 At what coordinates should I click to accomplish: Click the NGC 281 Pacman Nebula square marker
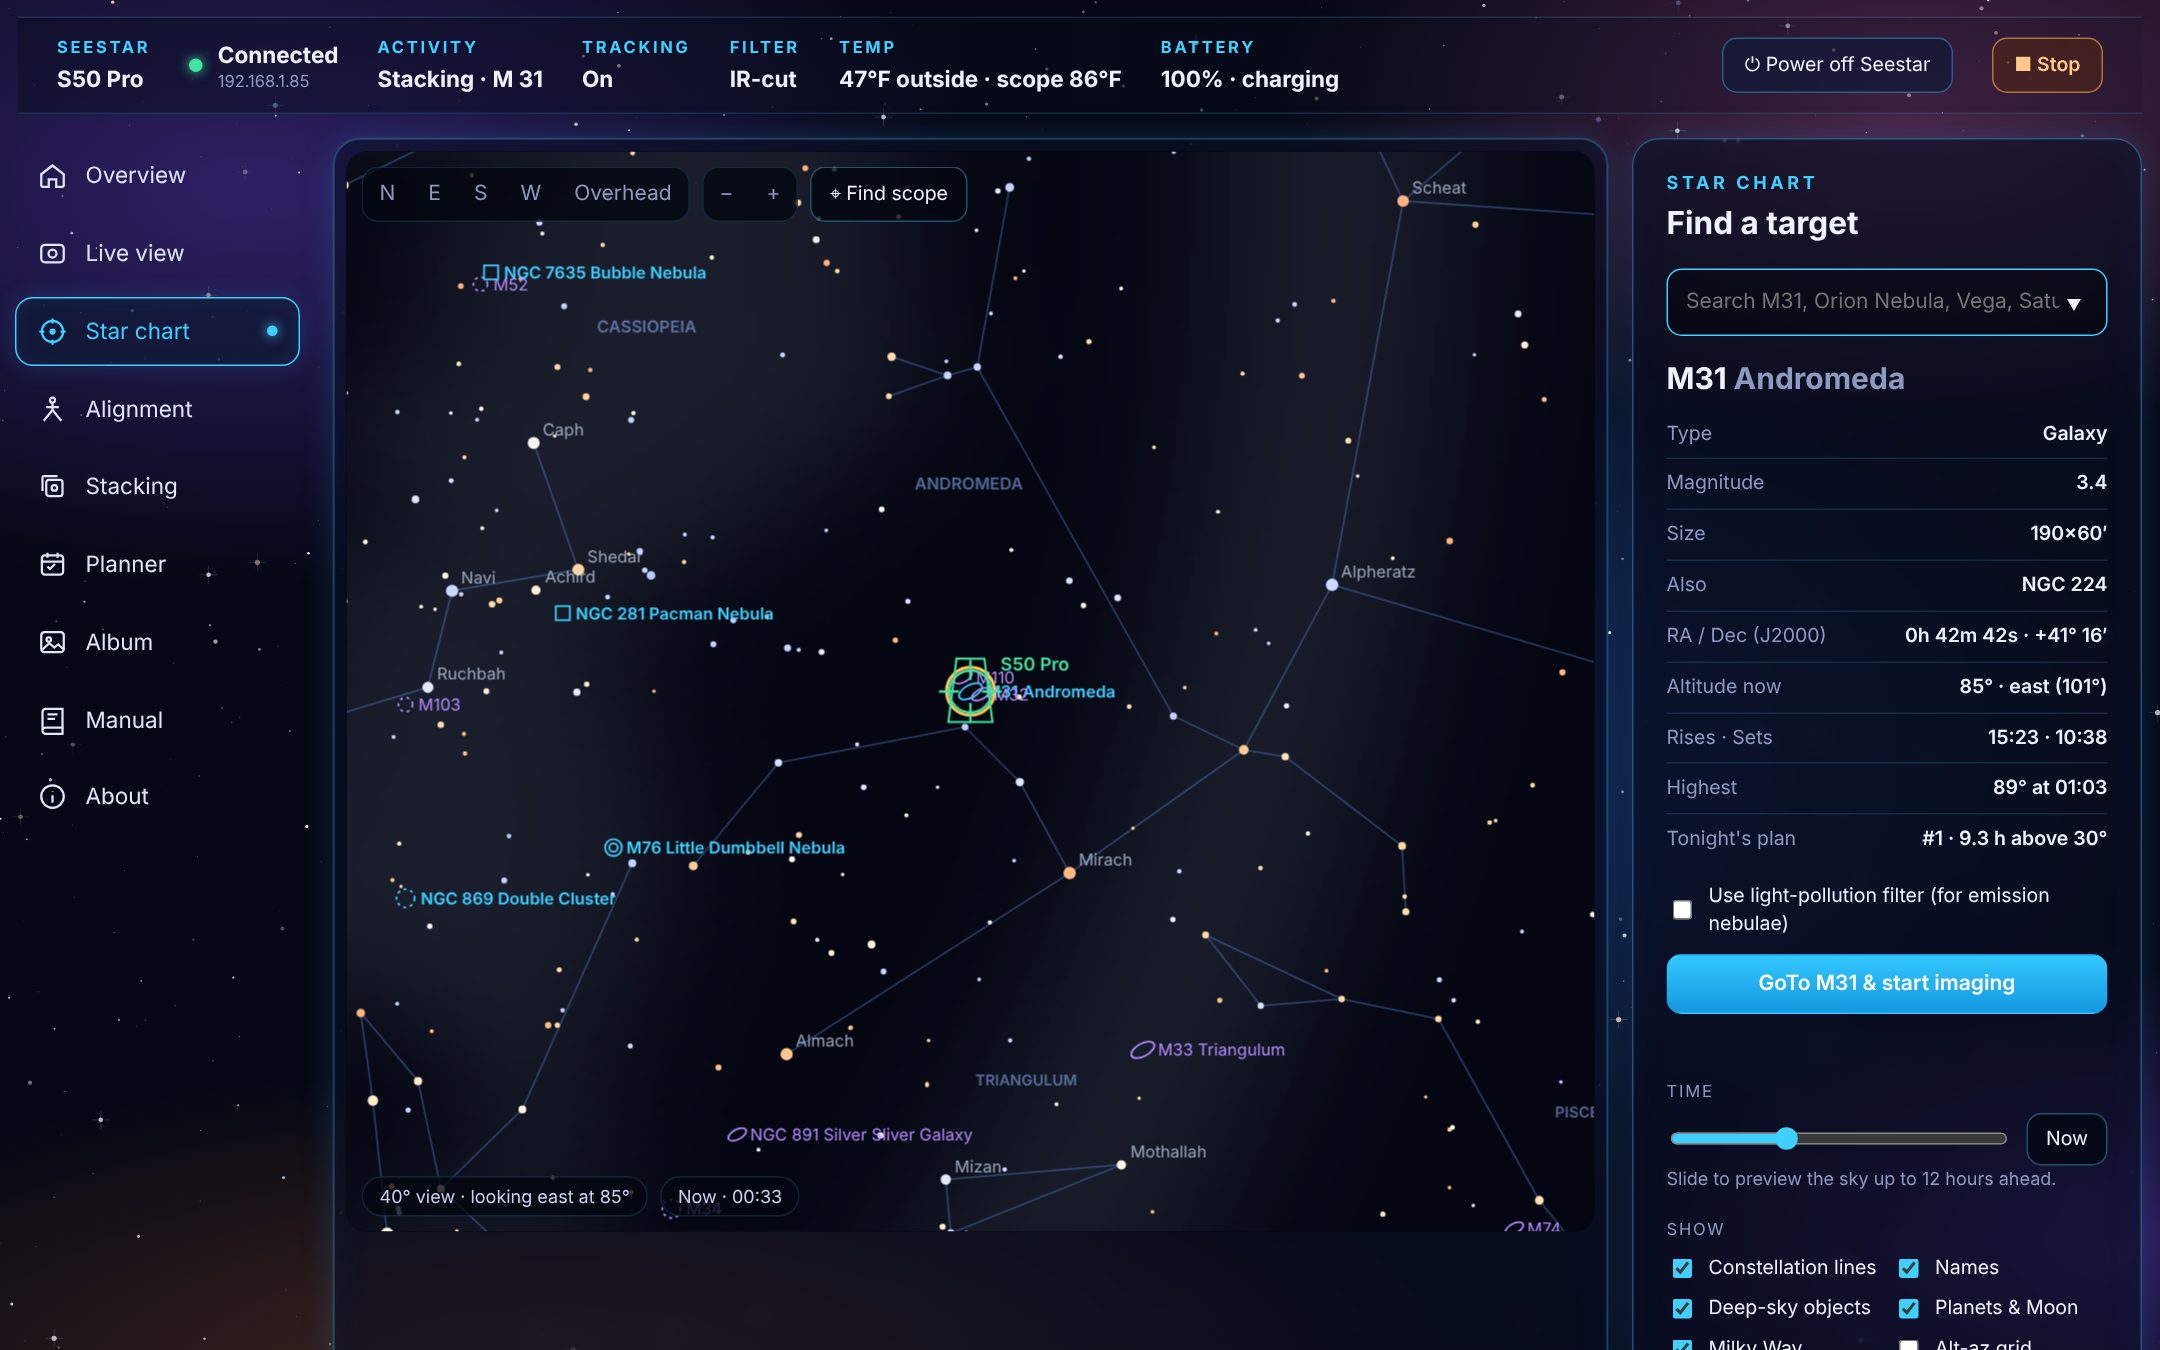point(563,613)
